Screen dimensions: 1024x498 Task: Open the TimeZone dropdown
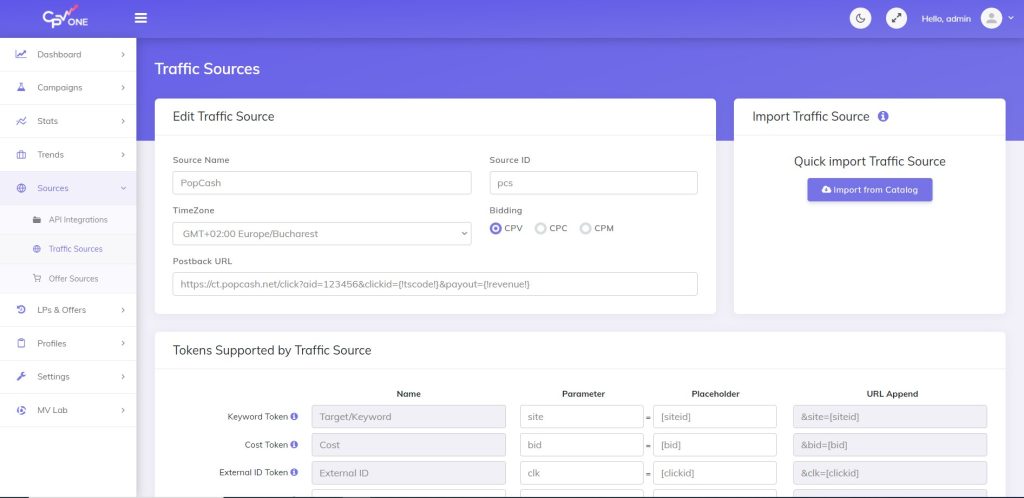[x=322, y=234]
